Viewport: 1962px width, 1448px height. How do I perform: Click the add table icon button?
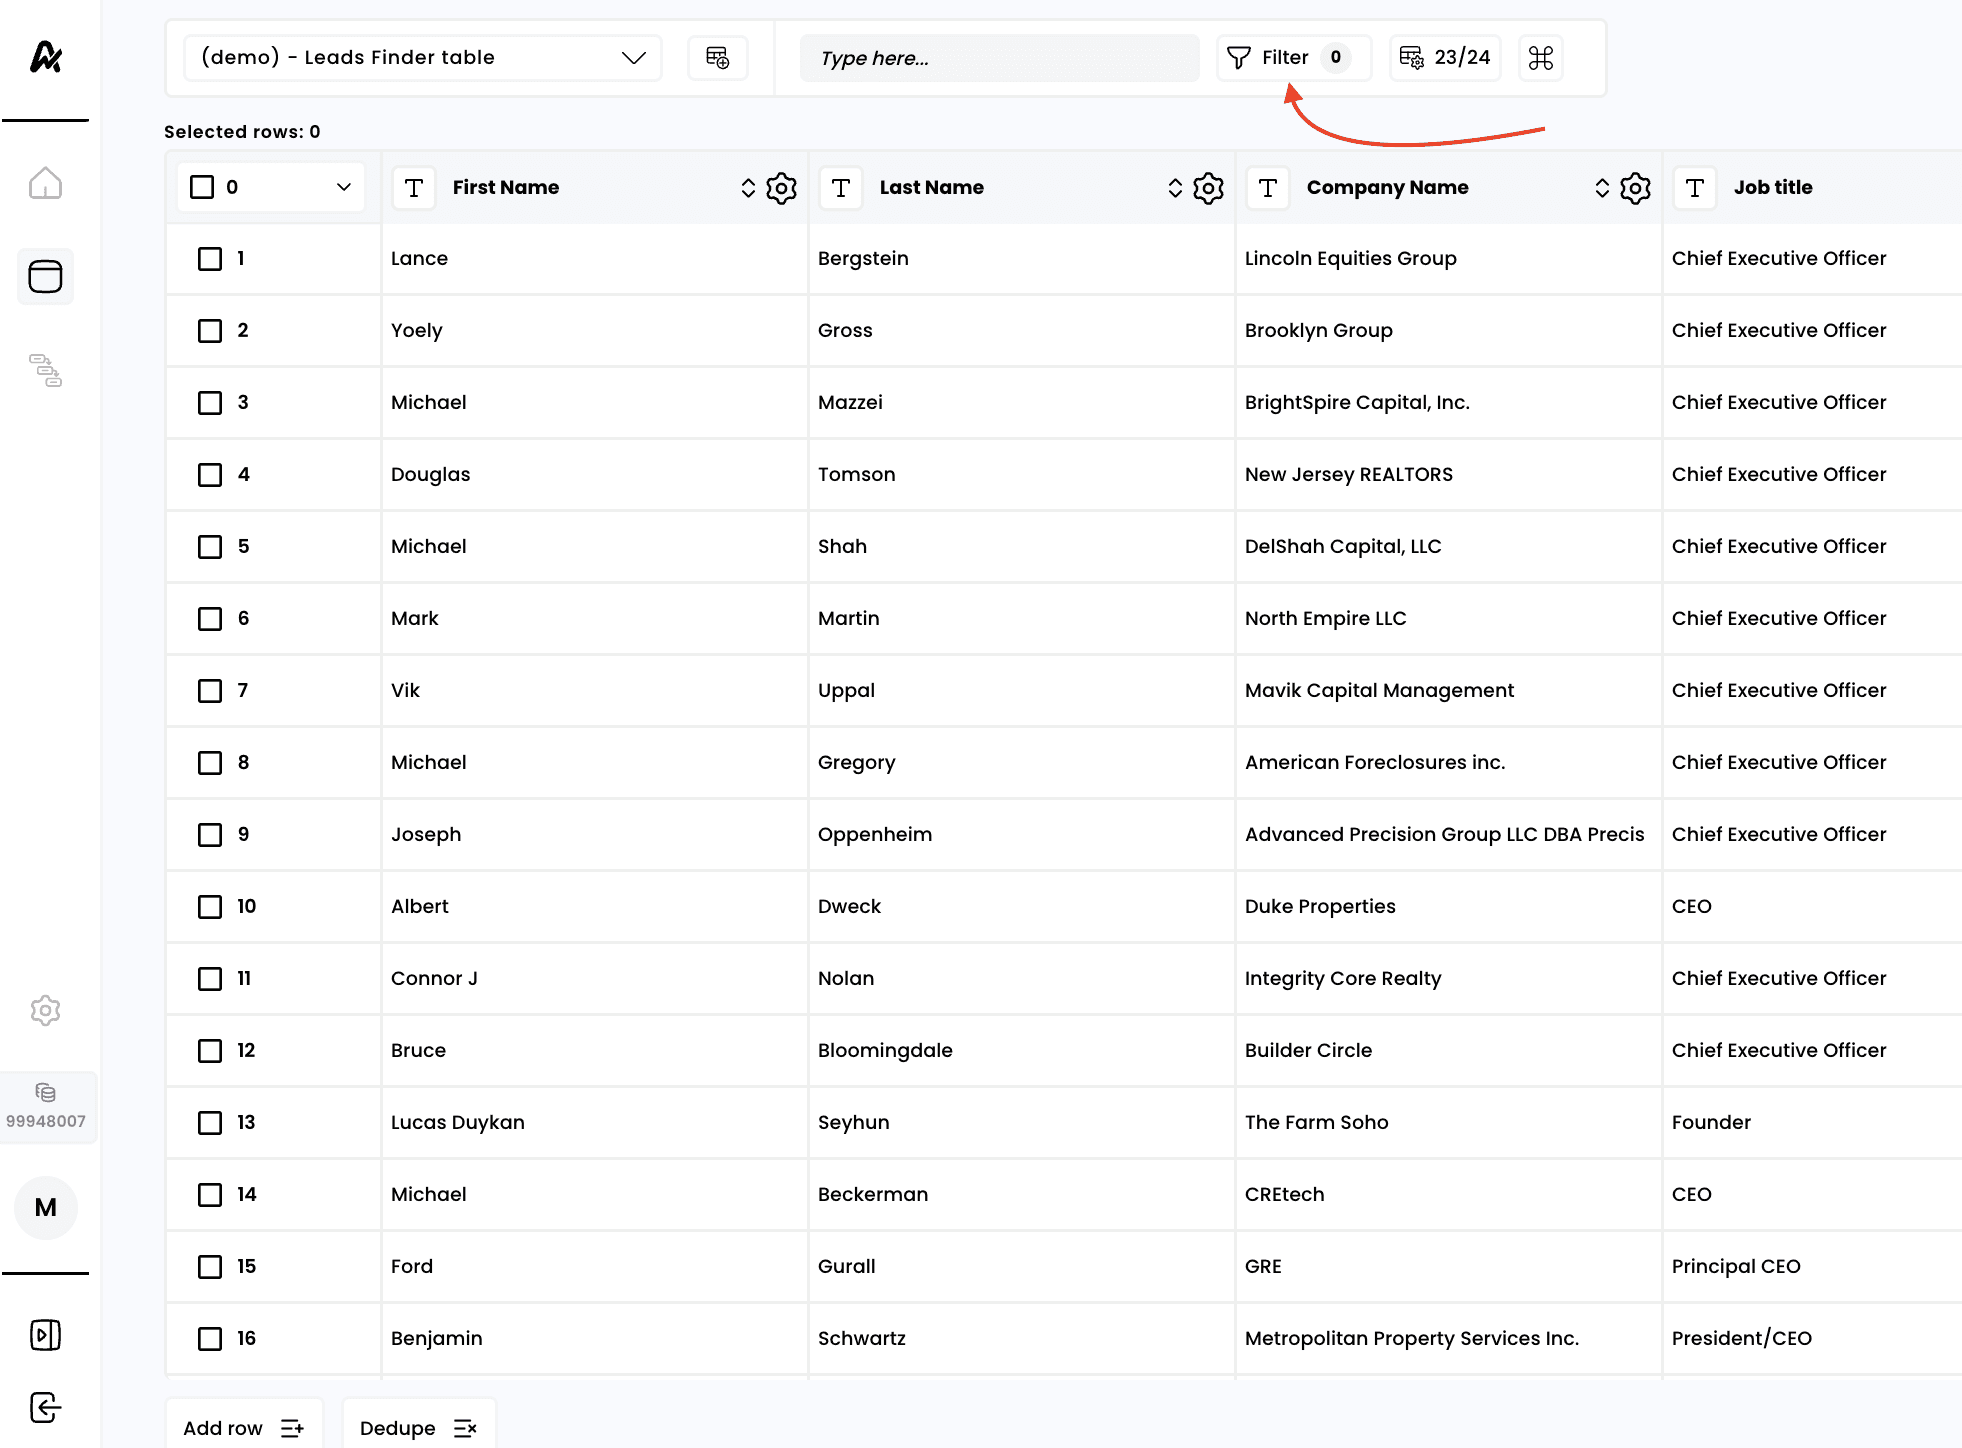(717, 58)
